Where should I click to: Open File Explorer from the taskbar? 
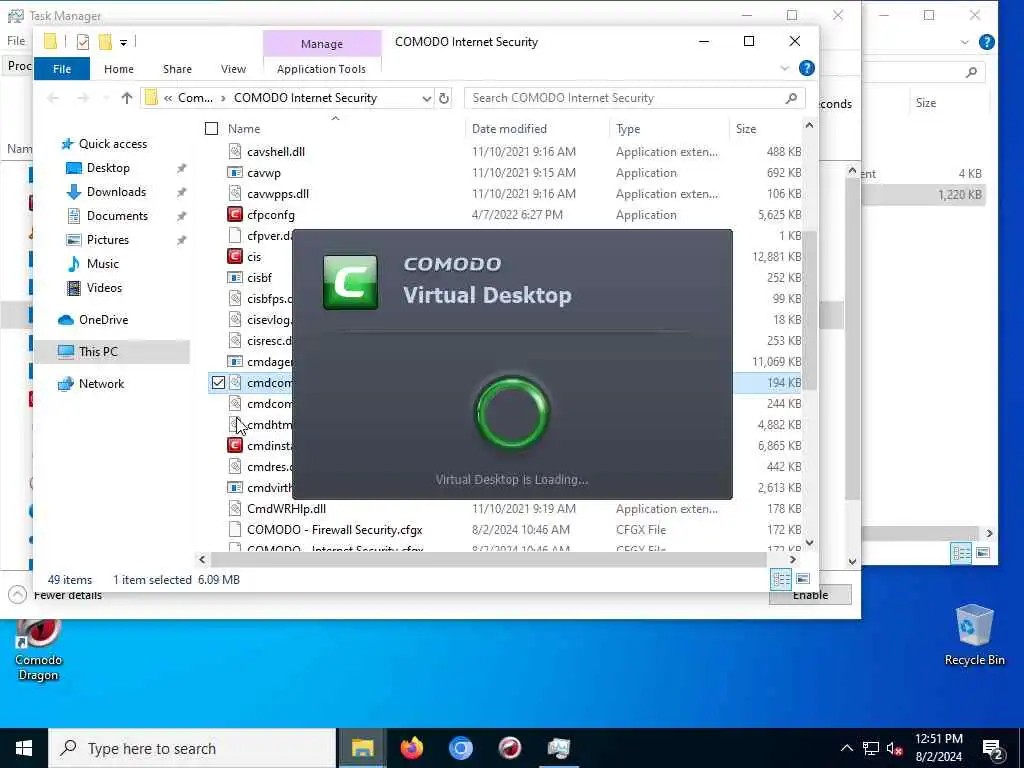362,748
